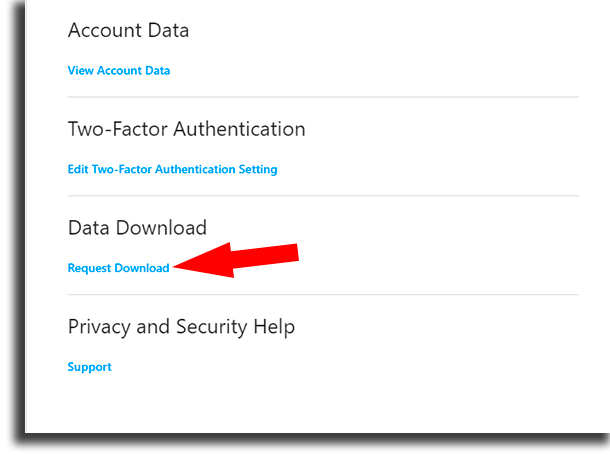Click the empty white area below Support
The height and width of the screenshot is (455, 610).
tap(311, 404)
